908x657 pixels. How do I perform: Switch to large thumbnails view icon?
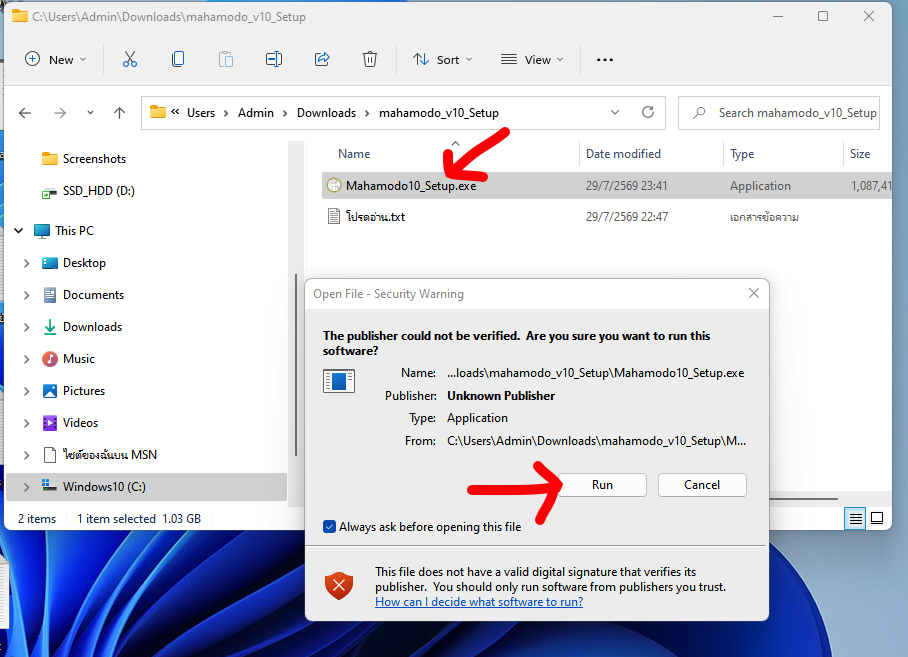coord(877,518)
